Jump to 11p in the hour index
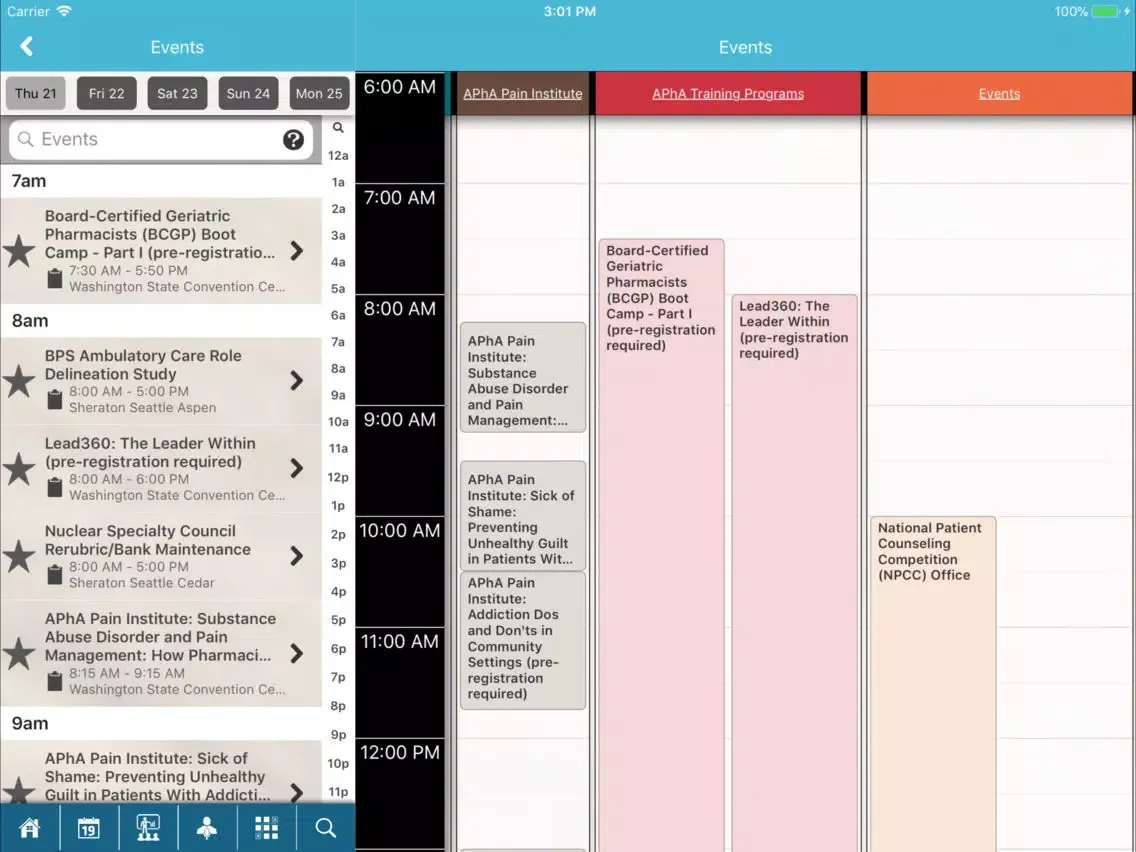The image size is (1136, 852). tap(338, 792)
